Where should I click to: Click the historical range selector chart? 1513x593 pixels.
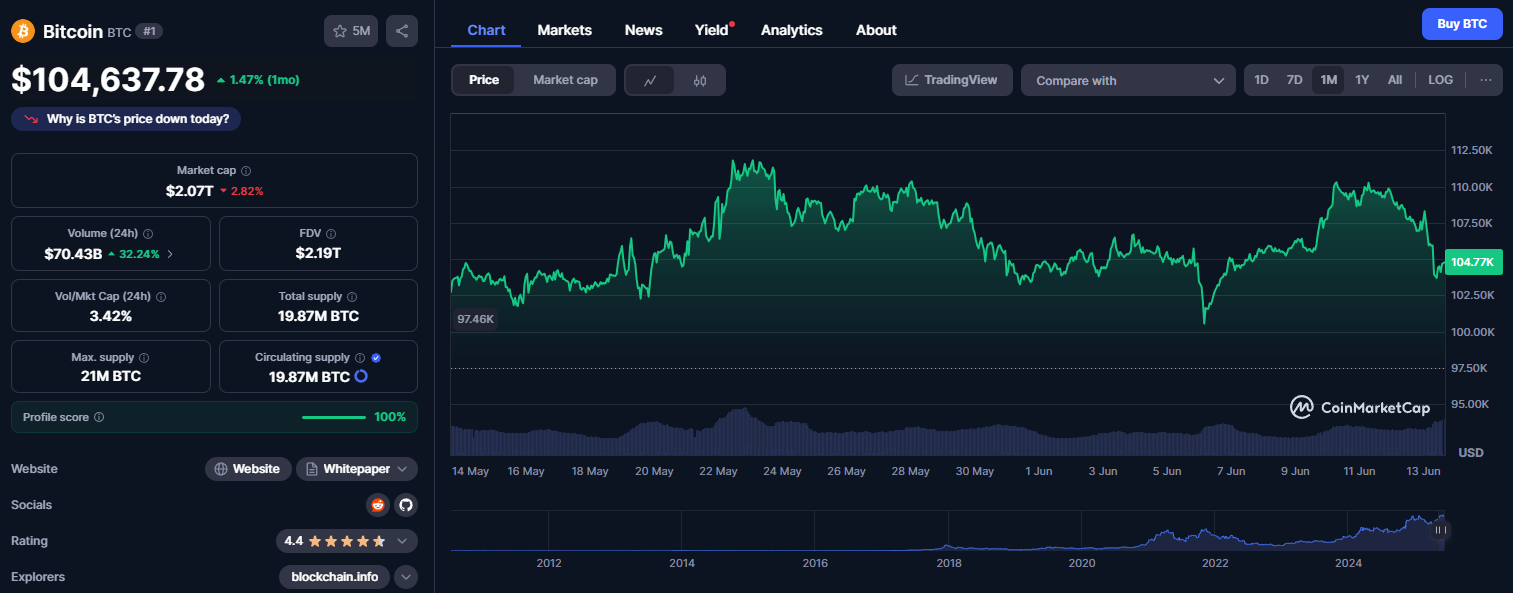pos(946,530)
